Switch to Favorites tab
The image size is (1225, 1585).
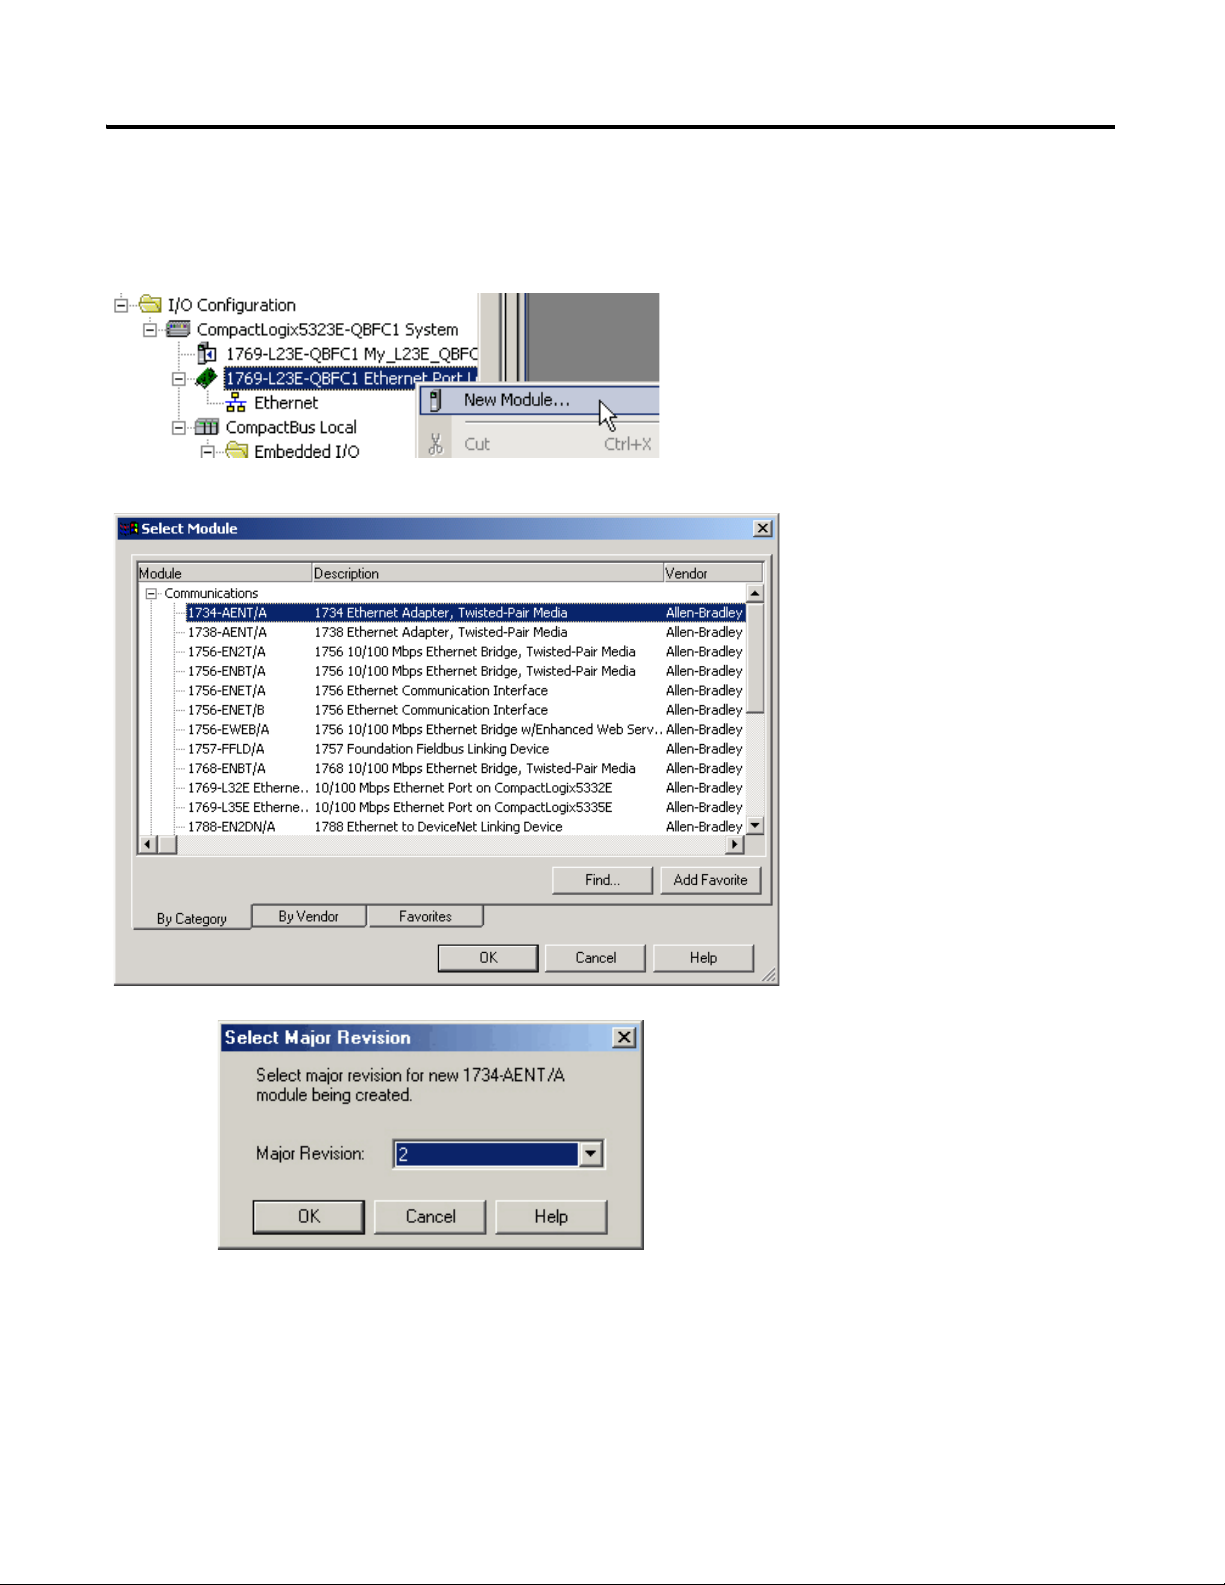pos(425,916)
